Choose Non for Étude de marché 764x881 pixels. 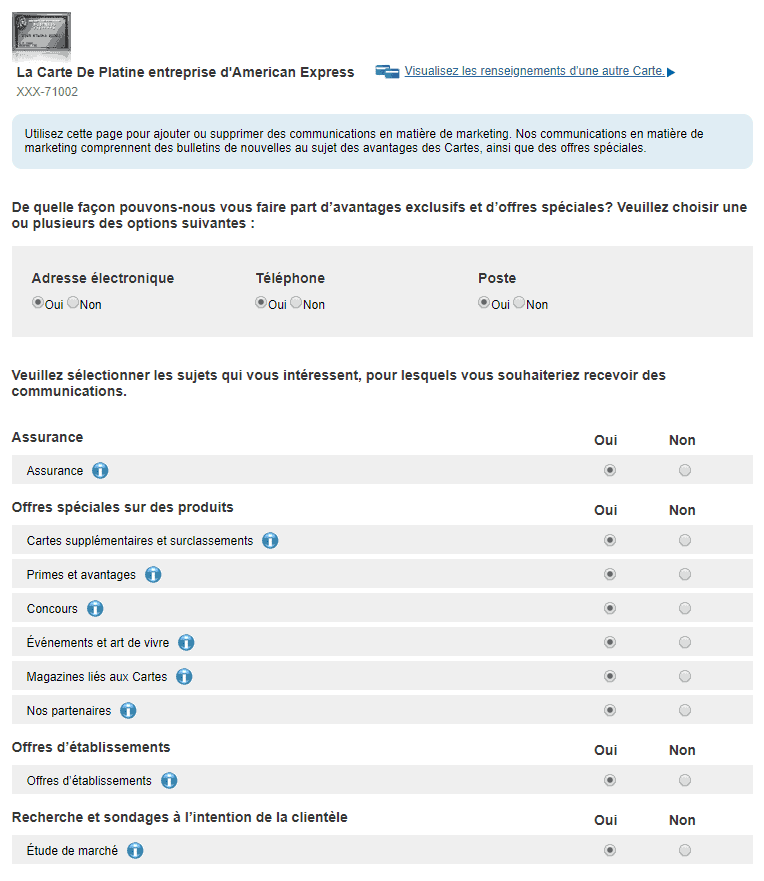click(x=684, y=850)
